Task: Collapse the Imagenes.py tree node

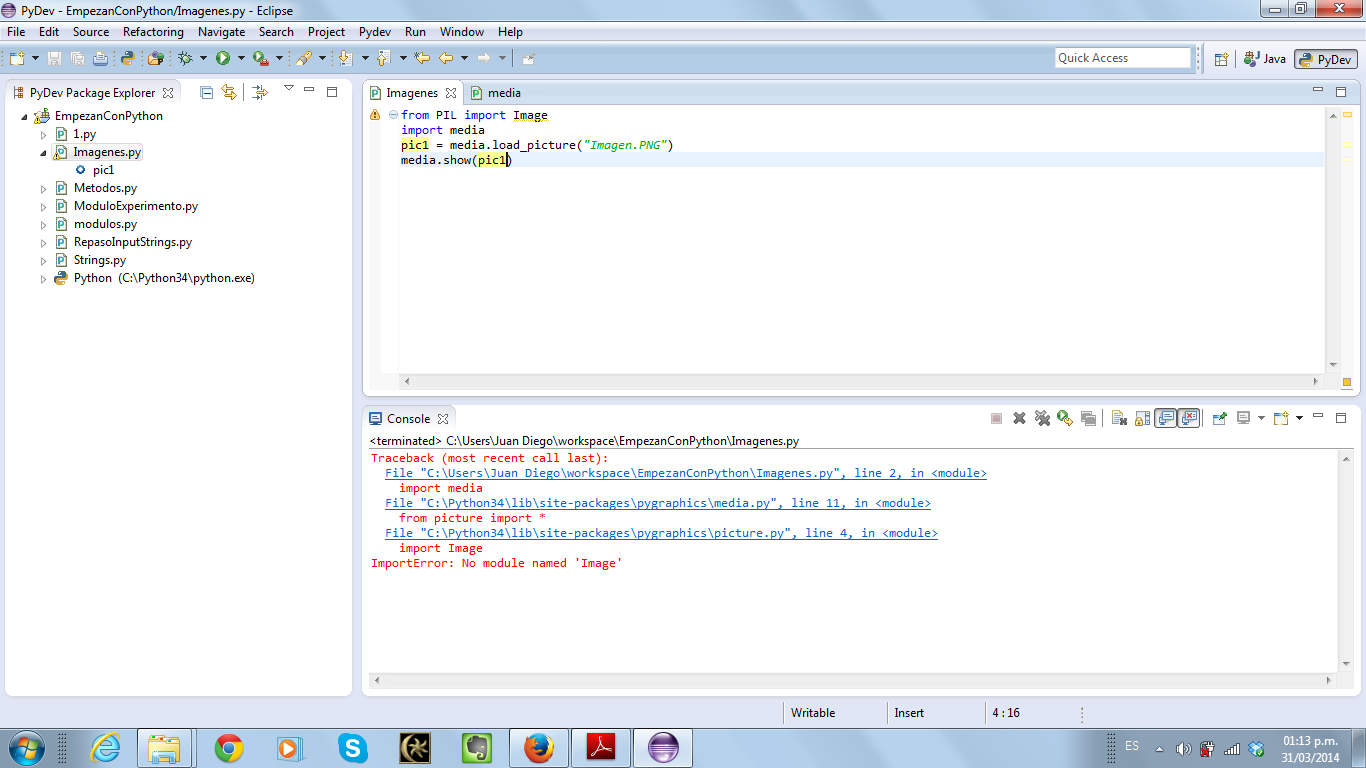Action: point(44,153)
